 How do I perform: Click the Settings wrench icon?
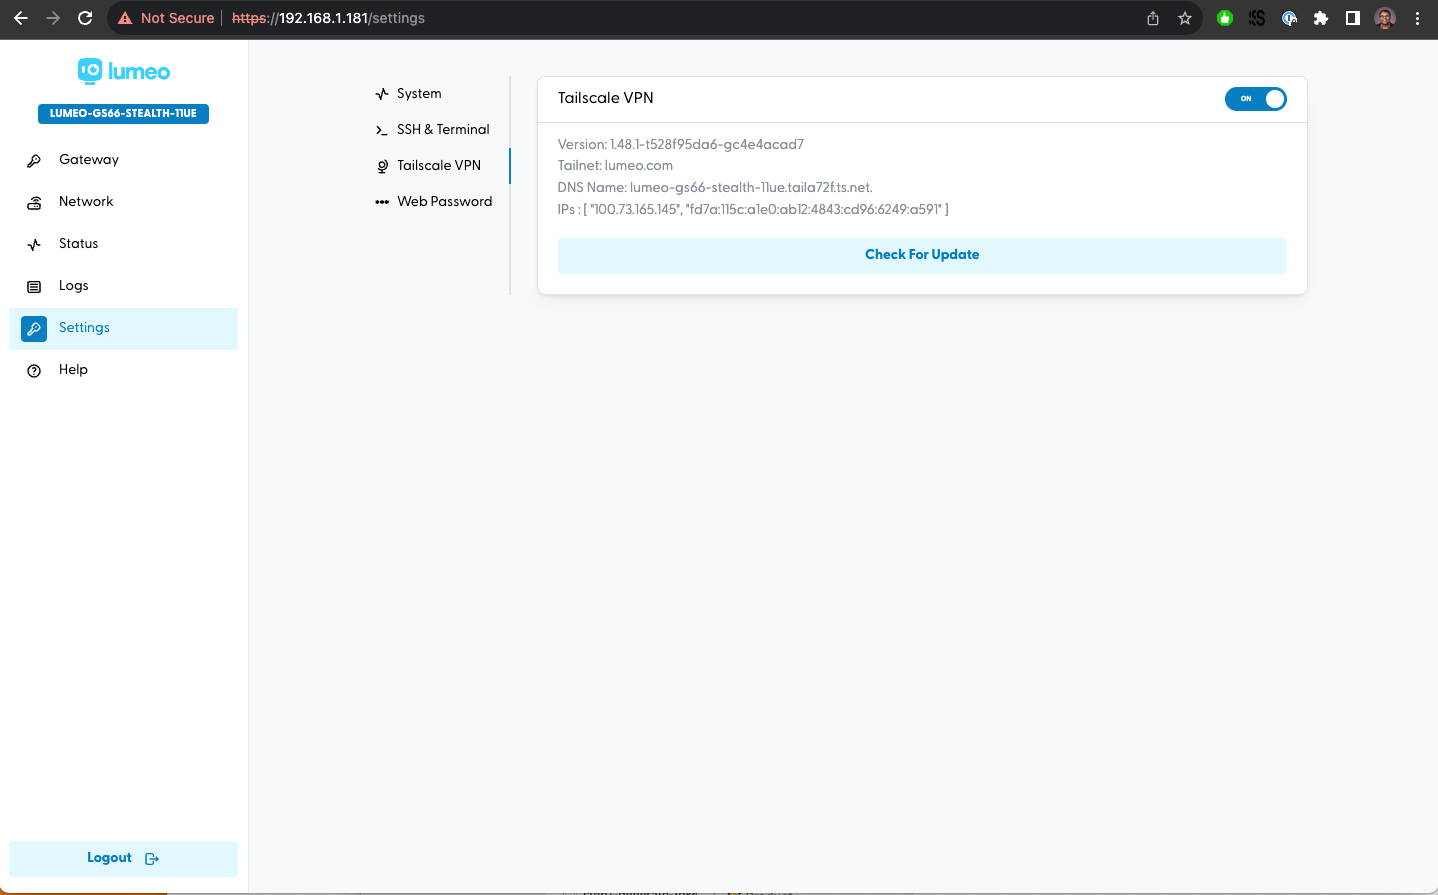click(x=34, y=328)
